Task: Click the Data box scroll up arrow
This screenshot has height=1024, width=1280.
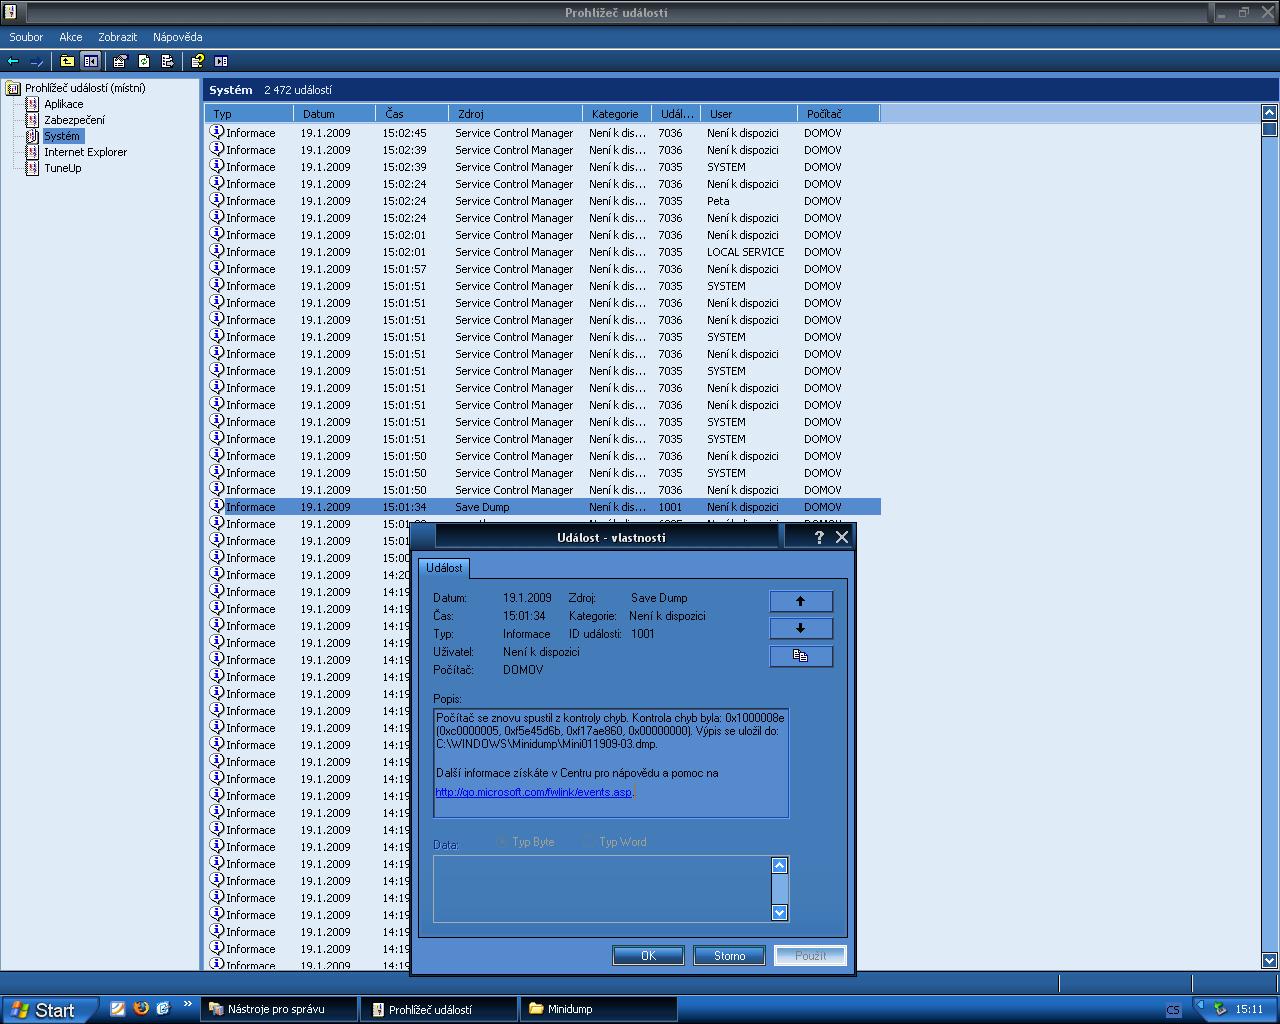Action: (x=780, y=866)
